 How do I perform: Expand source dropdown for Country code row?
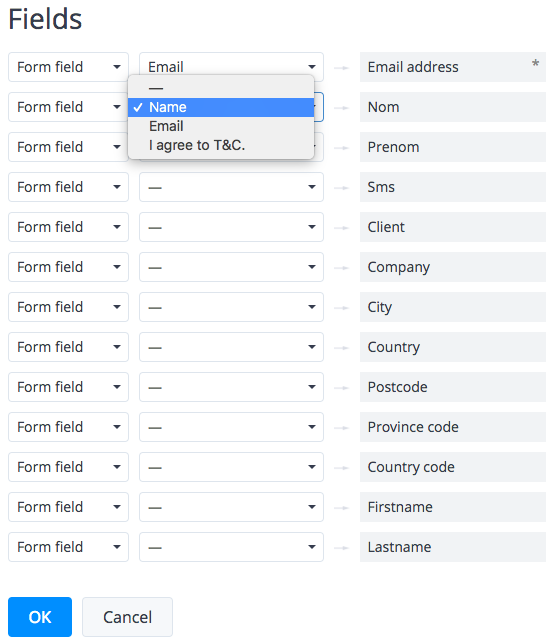point(231,467)
